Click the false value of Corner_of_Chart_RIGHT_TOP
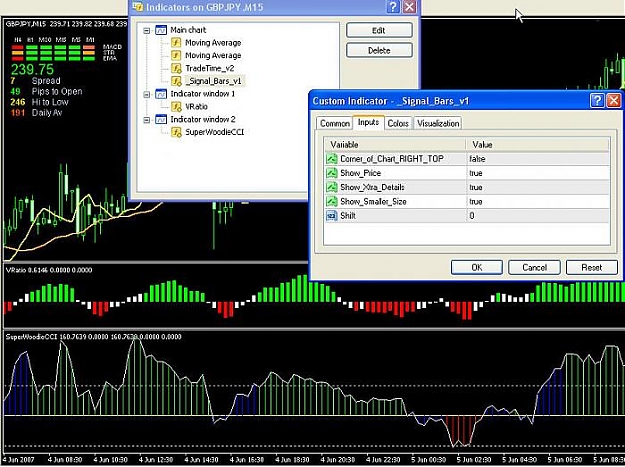Viewport: 625px width, 467px height. click(477, 159)
